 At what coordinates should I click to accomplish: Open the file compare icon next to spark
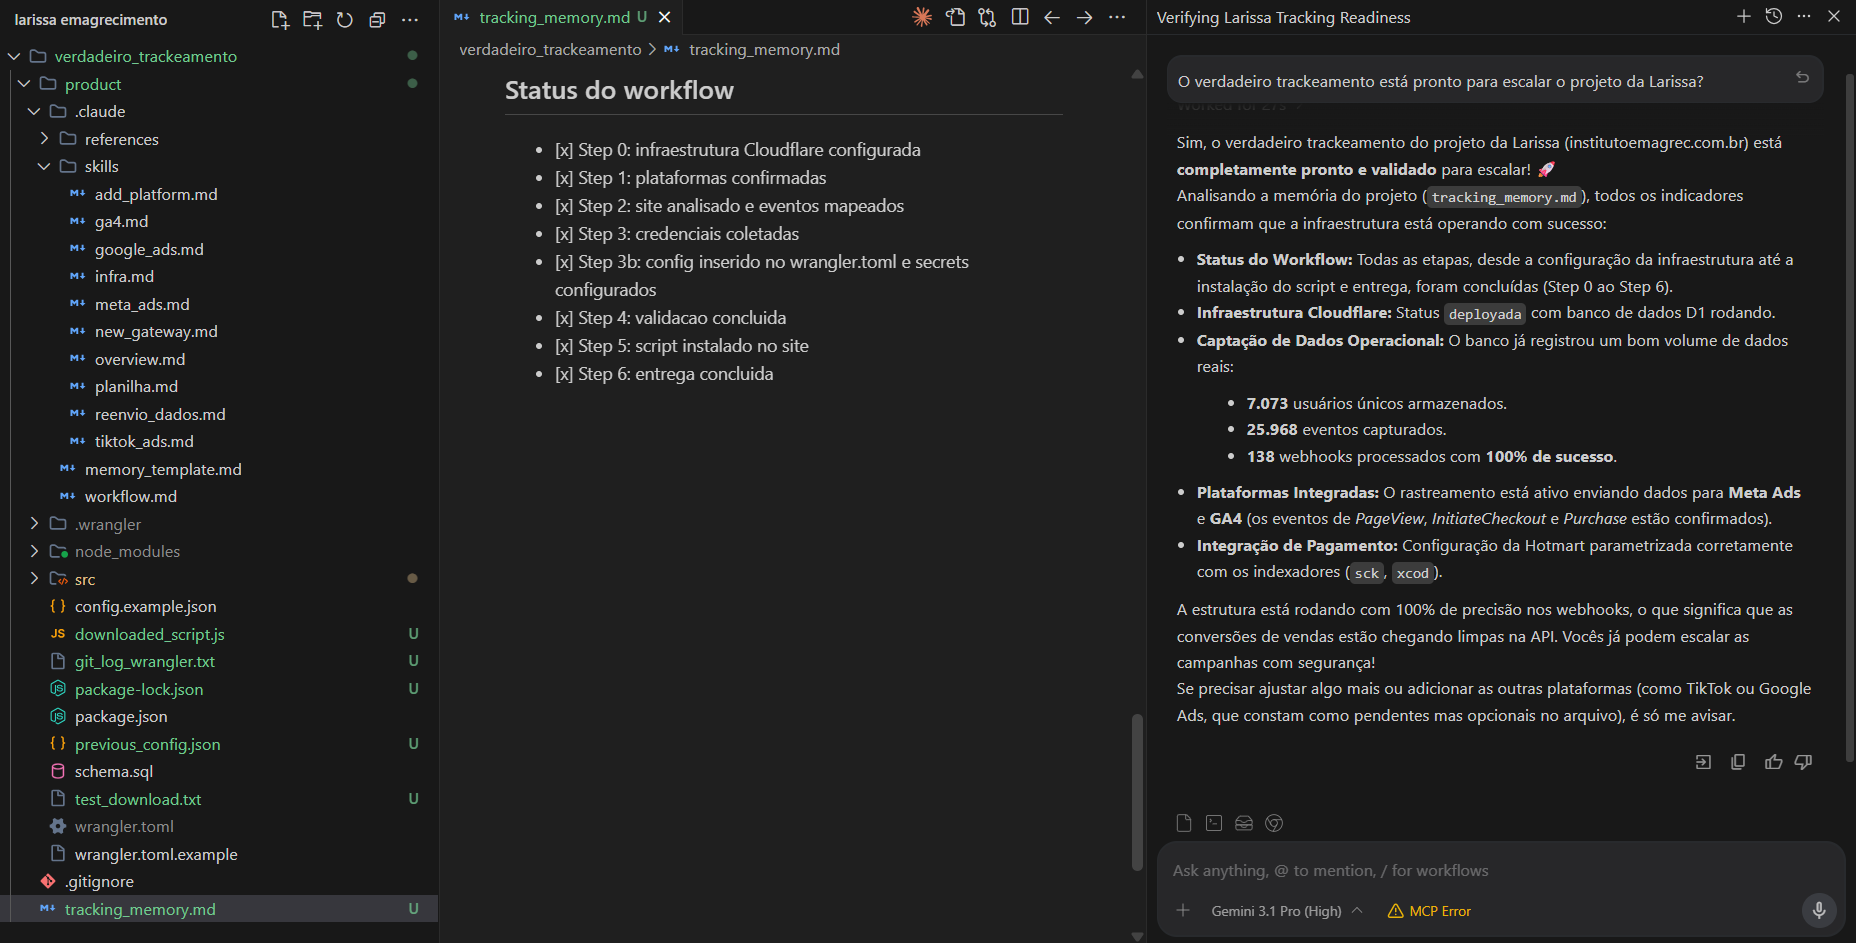pyautogui.click(x=956, y=17)
